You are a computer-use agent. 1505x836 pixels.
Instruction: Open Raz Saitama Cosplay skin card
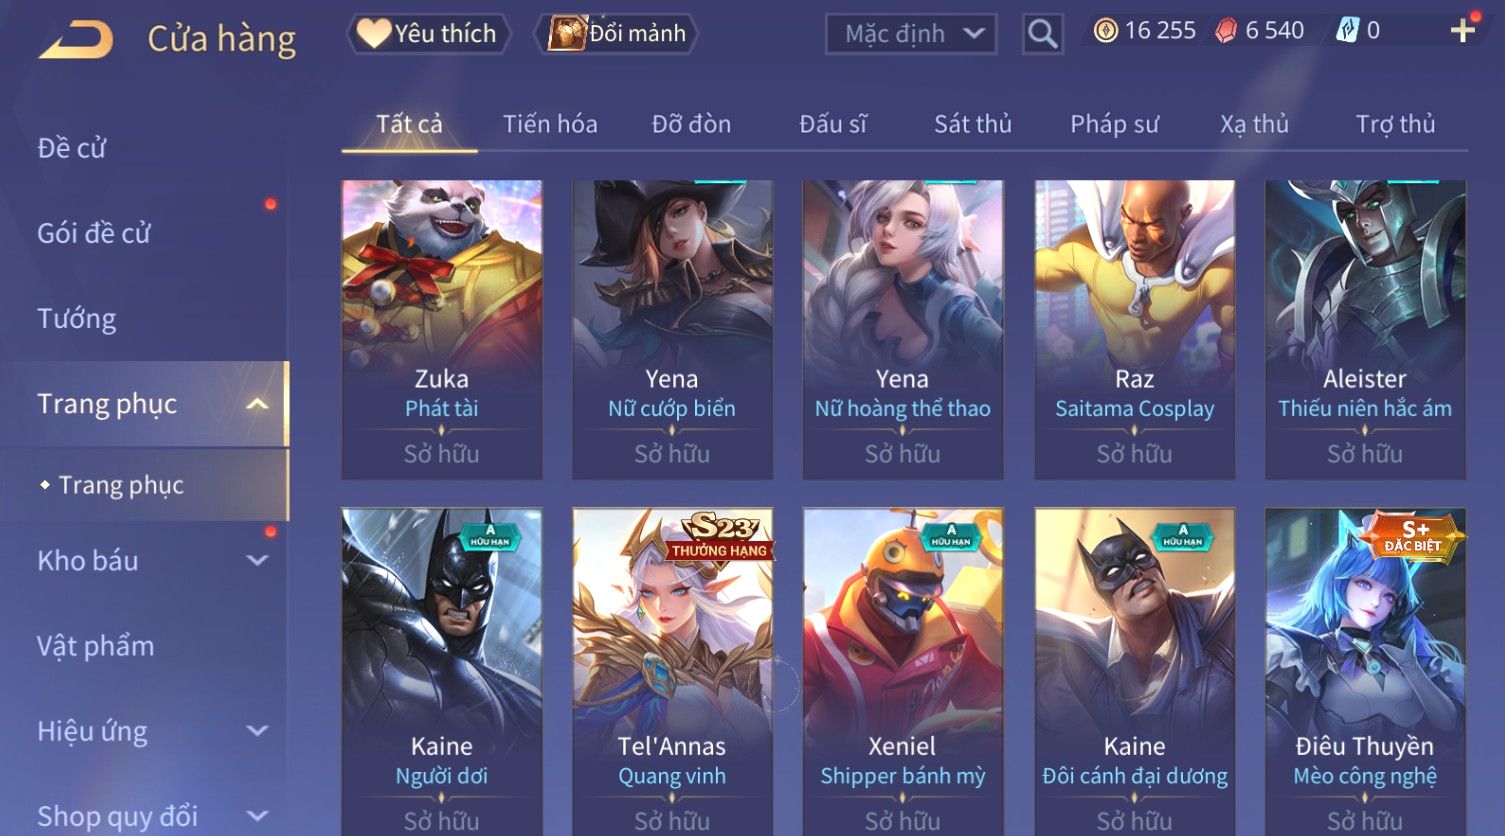tap(1134, 329)
